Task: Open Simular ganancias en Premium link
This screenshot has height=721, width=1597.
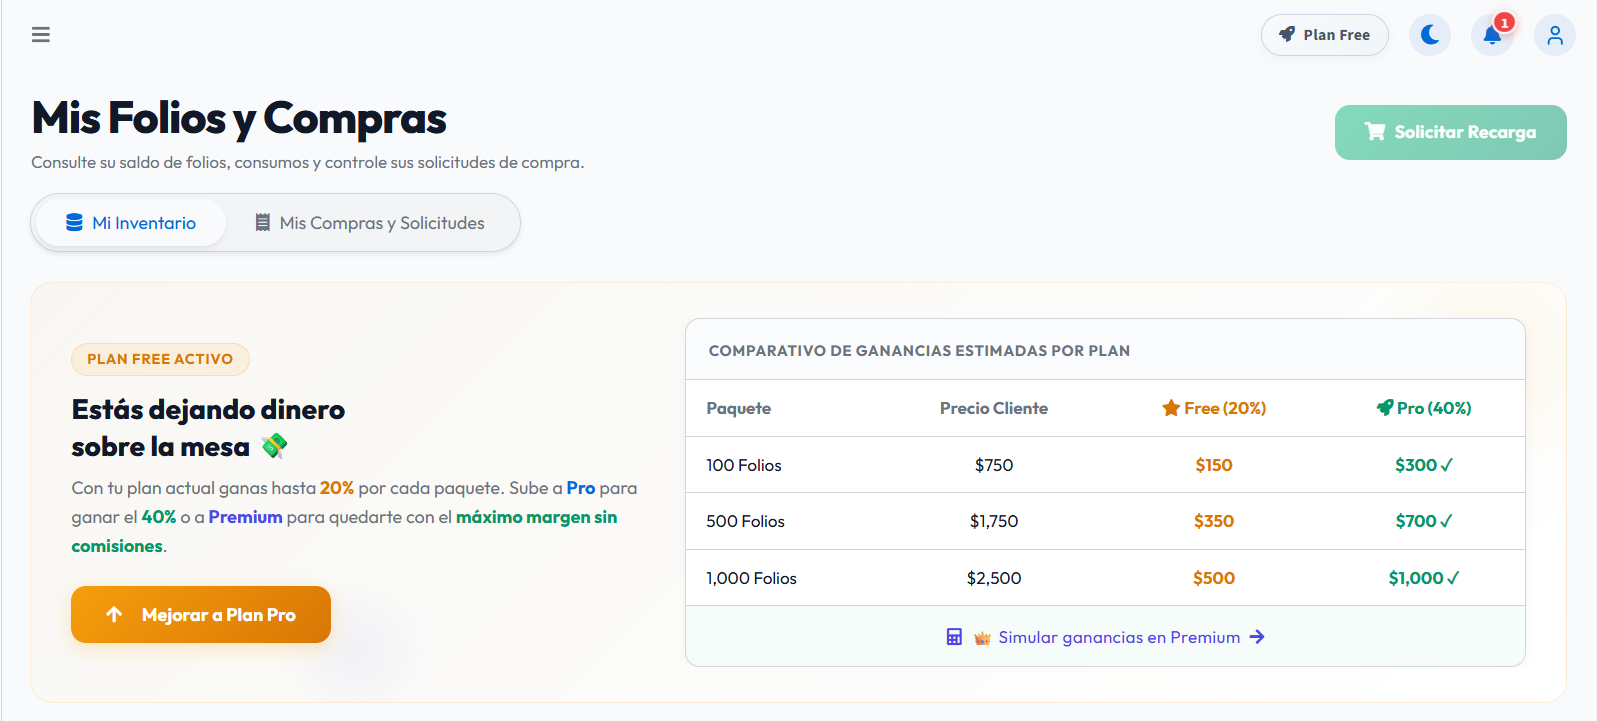Action: tap(1105, 637)
